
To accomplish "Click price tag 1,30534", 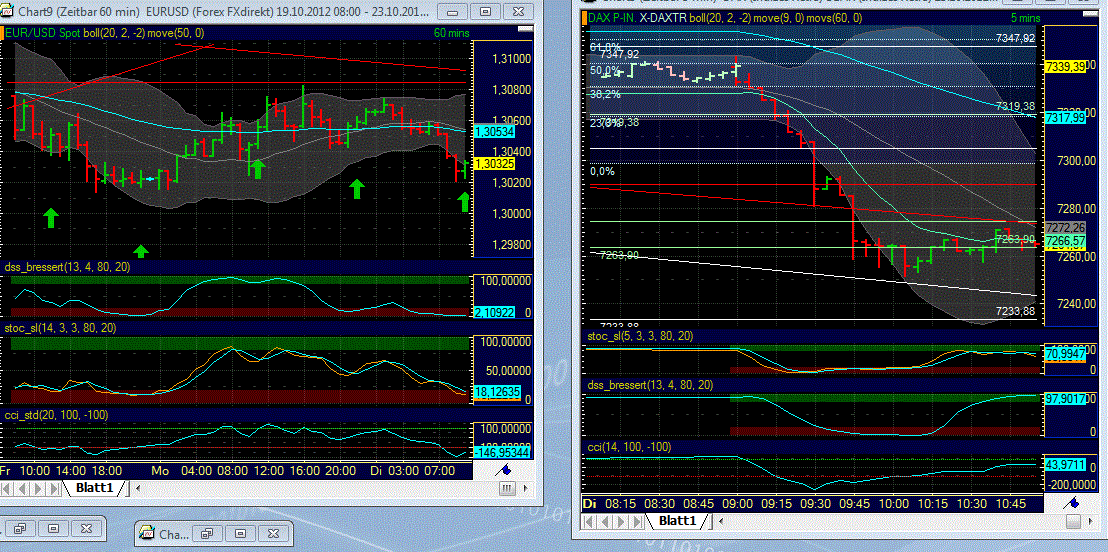I will pos(495,132).
